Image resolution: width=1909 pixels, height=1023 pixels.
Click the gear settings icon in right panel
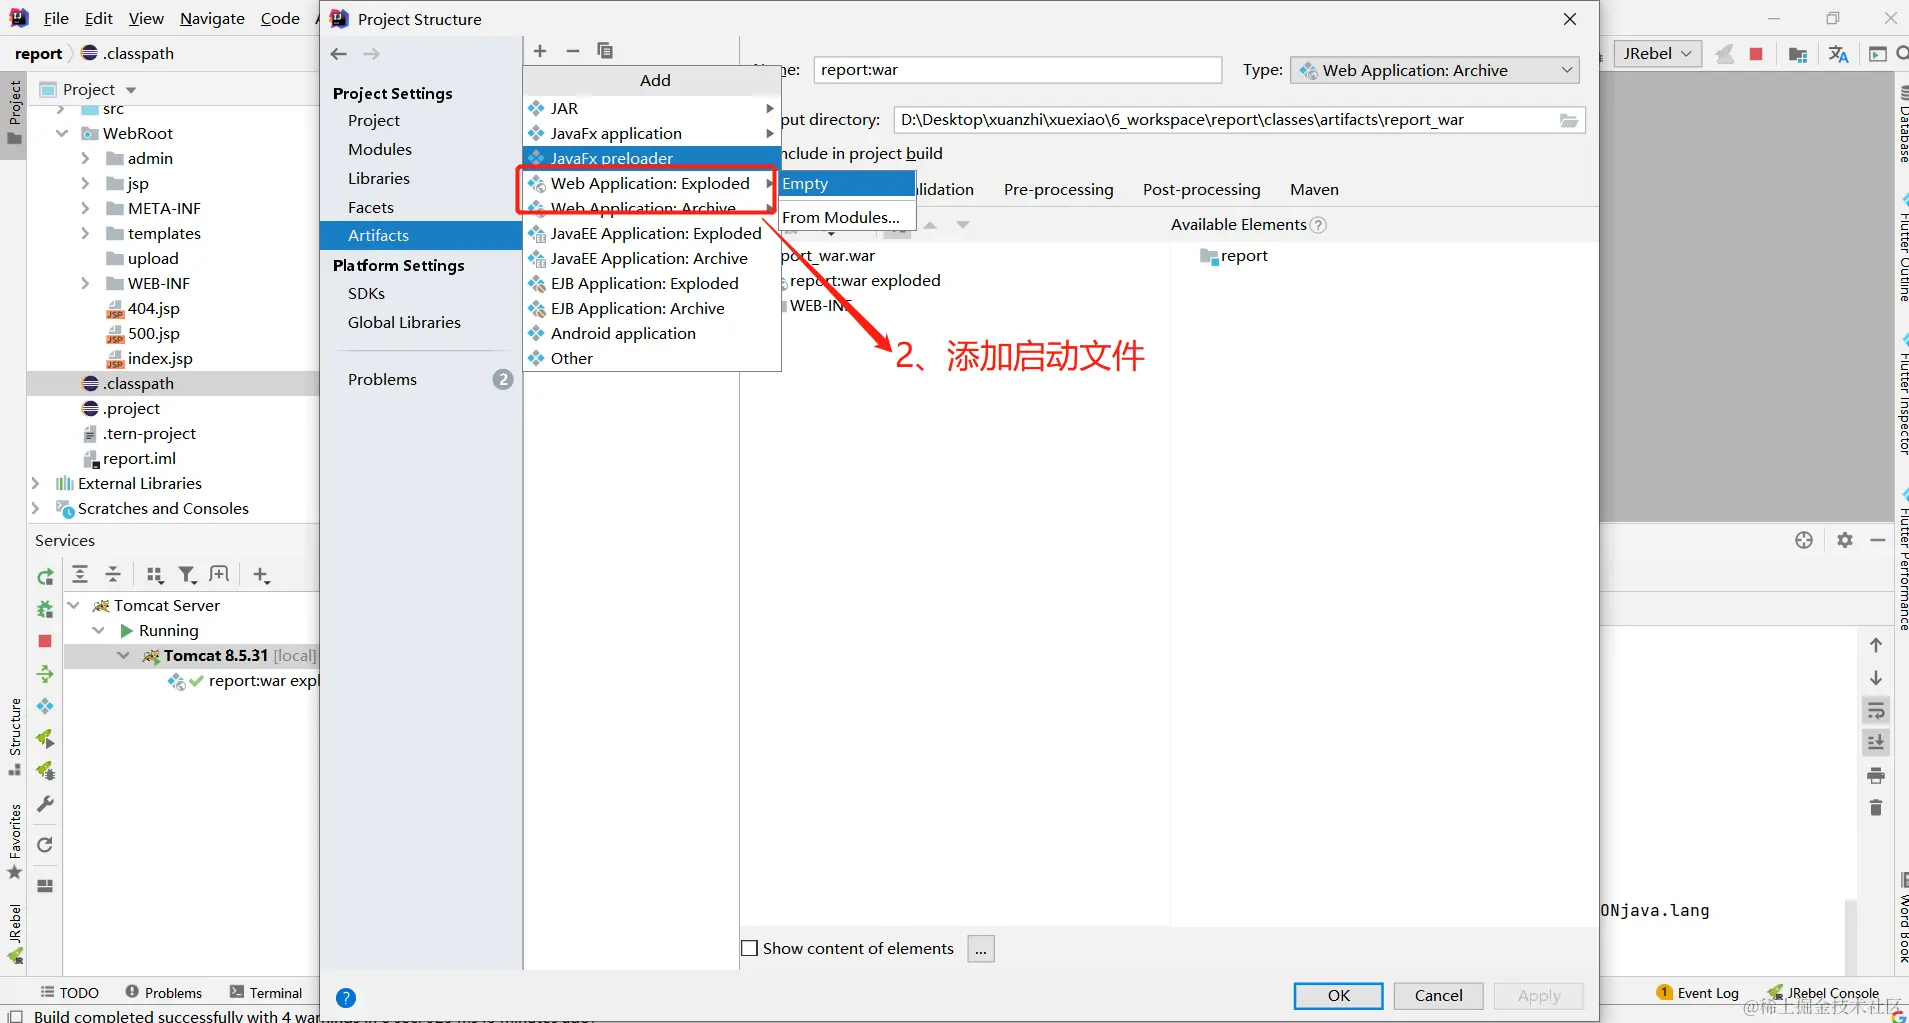1845,540
